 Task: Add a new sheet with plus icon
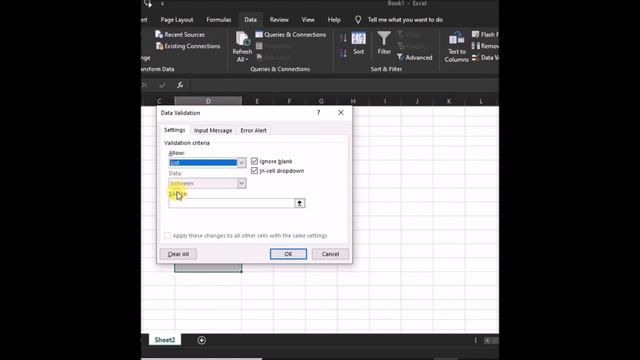[x=202, y=340]
